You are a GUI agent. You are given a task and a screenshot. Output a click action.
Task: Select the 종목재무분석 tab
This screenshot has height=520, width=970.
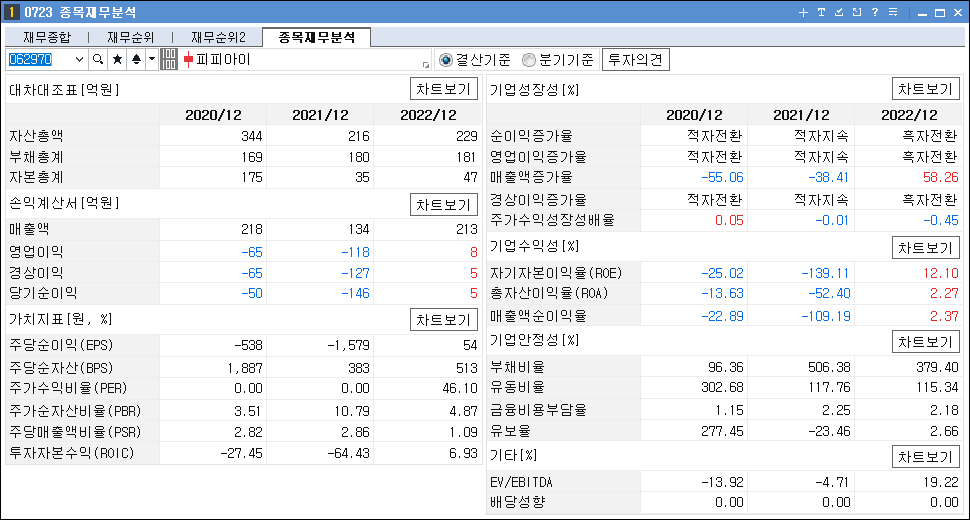[x=317, y=37]
